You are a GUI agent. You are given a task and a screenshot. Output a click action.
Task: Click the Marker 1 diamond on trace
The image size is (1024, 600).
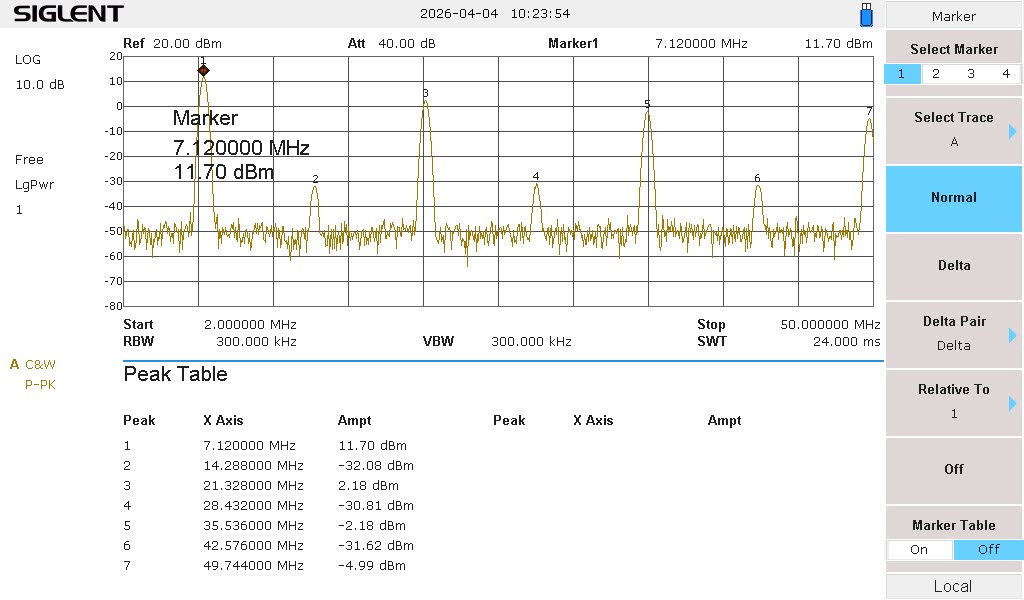[x=204, y=70]
